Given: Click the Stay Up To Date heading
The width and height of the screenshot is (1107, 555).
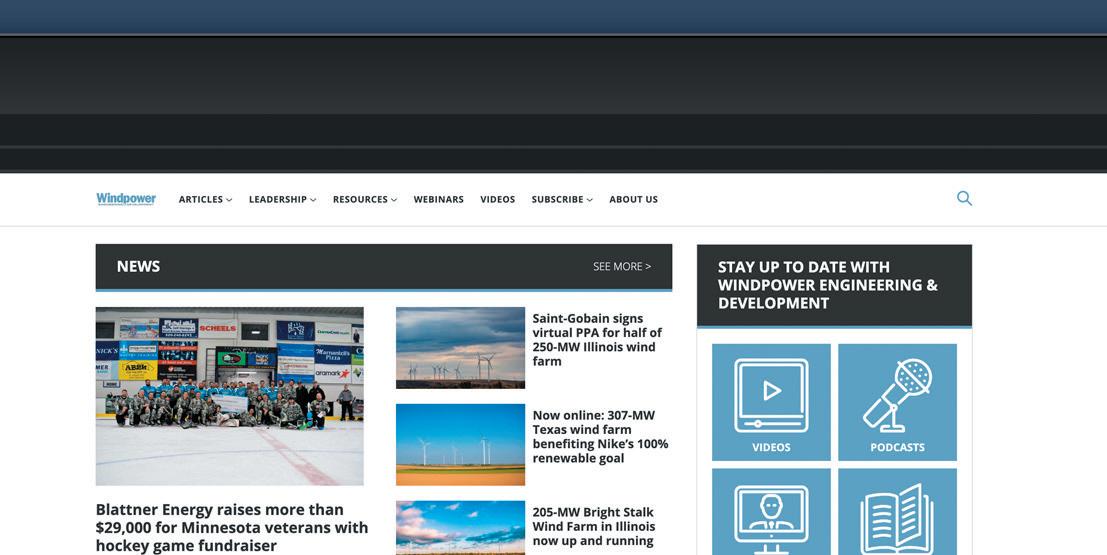Looking at the screenshot, I should (827, 285).
